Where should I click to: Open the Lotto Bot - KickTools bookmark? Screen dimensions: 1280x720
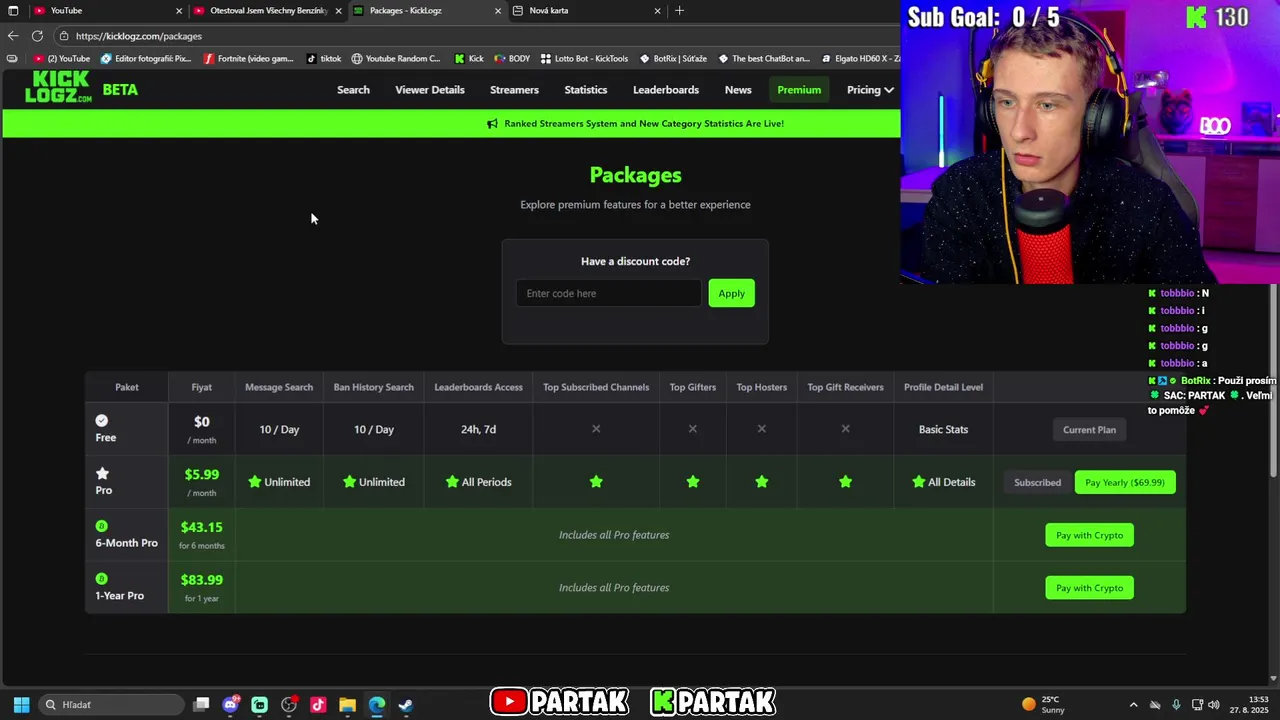pos(584,59)
